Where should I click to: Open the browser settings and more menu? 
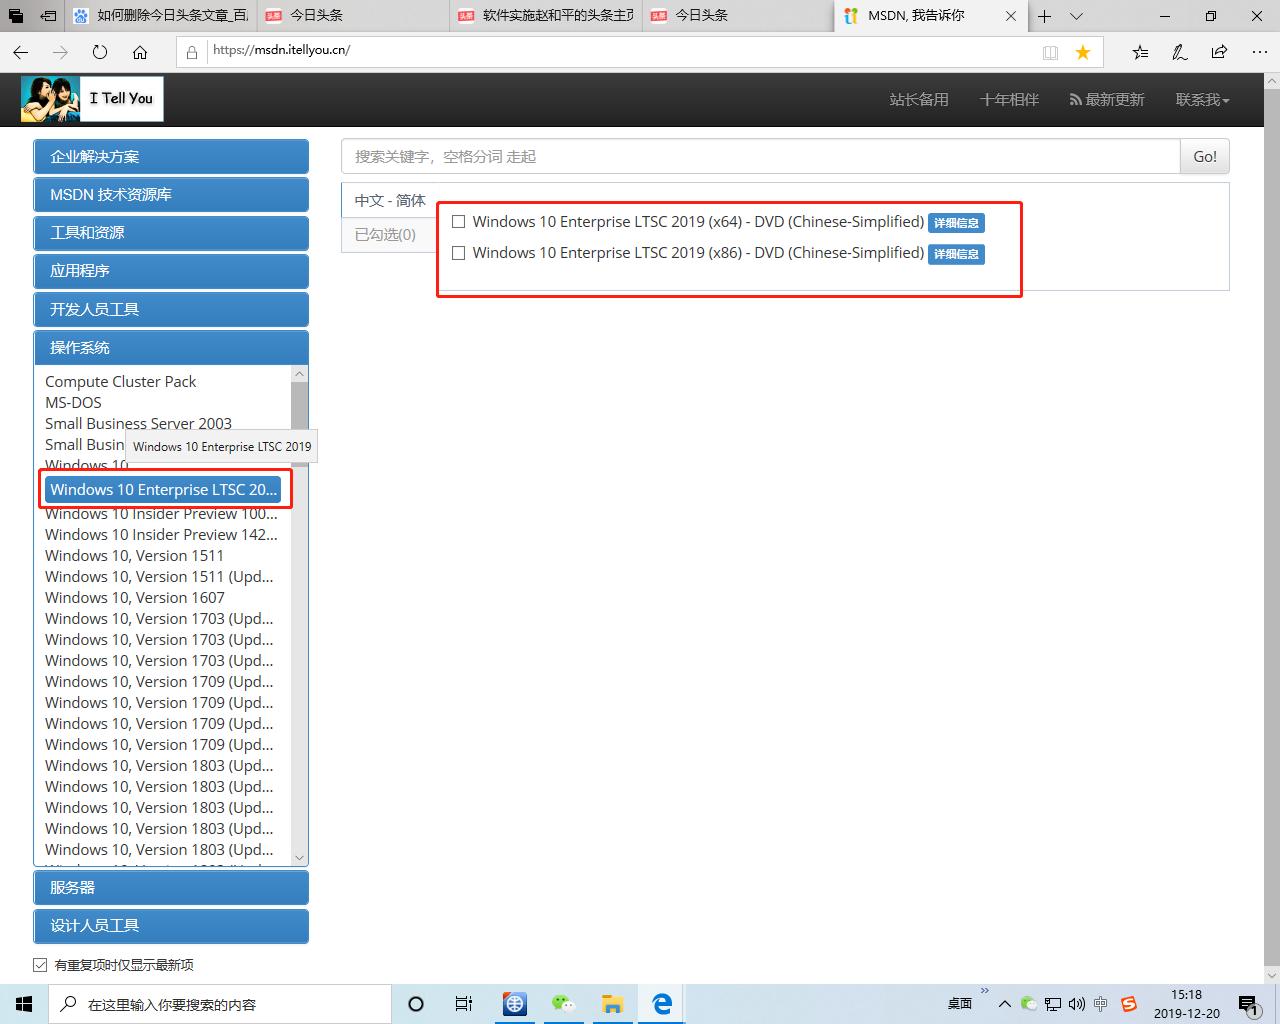[1259, 52]
